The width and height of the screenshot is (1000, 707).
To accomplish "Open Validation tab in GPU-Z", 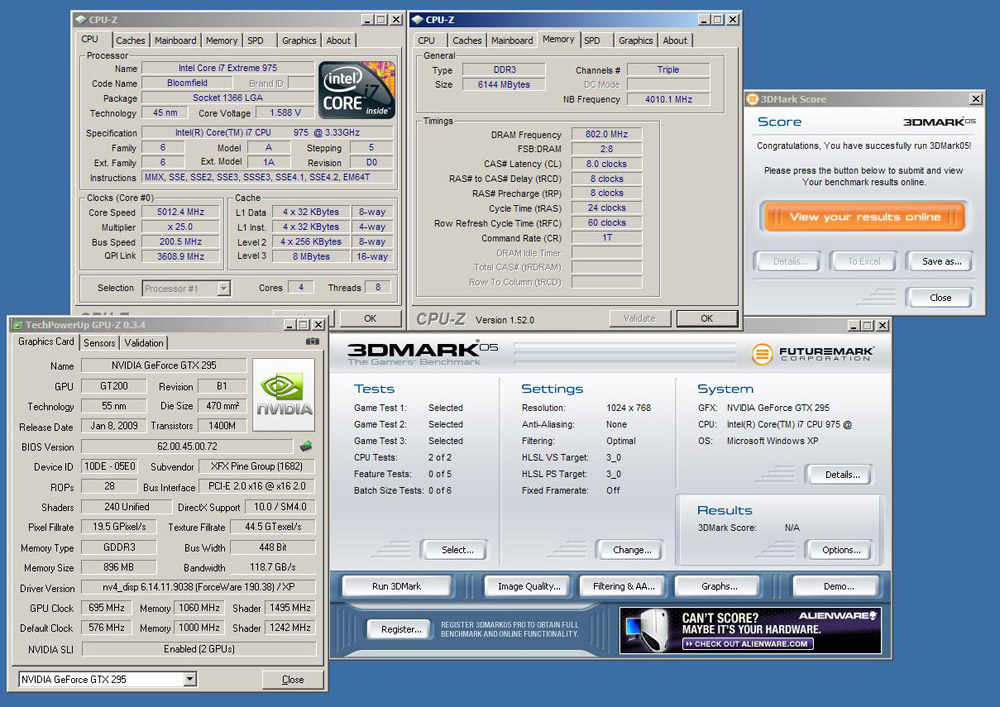I will tap(143, 343).
